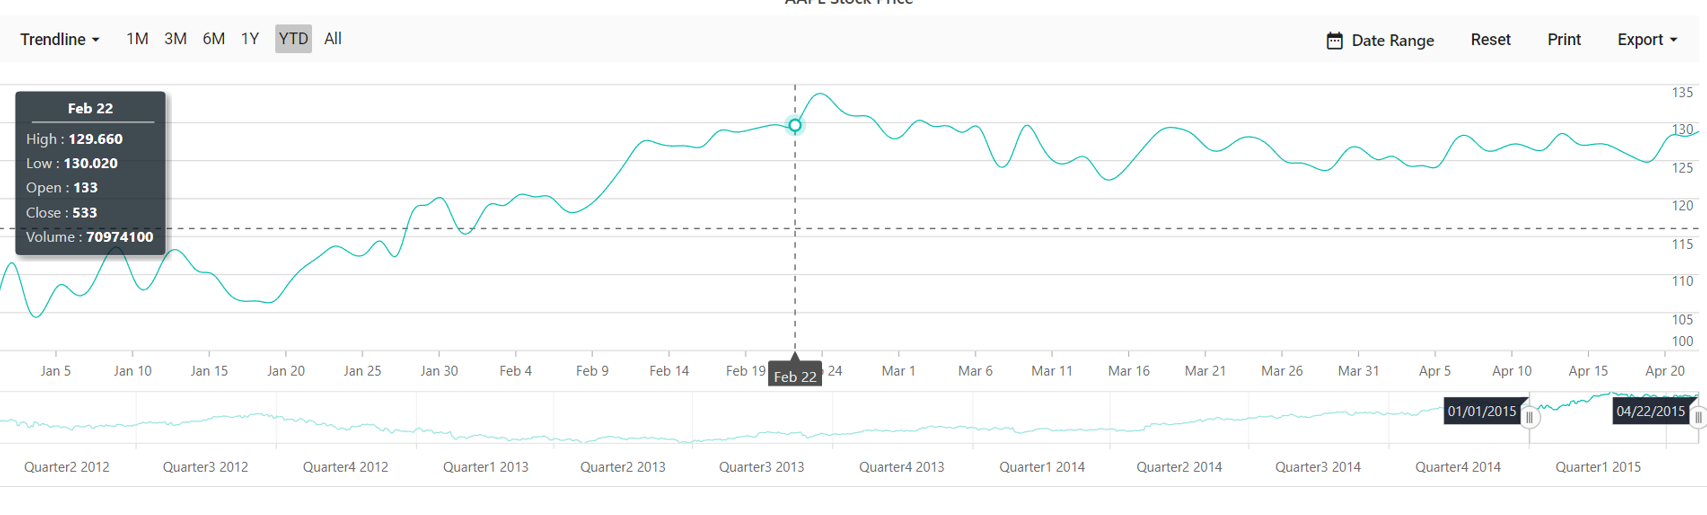Select the 1M period button
Viewport: 1707px width, 515px height.
pos(137,39)
